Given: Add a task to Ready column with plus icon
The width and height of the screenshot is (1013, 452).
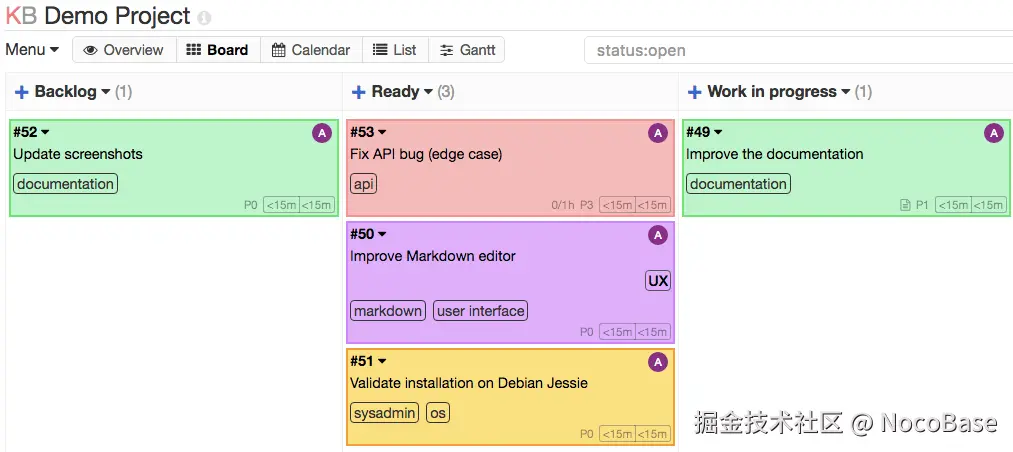Looking at the screenshot, I should click(x=359, y=92).
